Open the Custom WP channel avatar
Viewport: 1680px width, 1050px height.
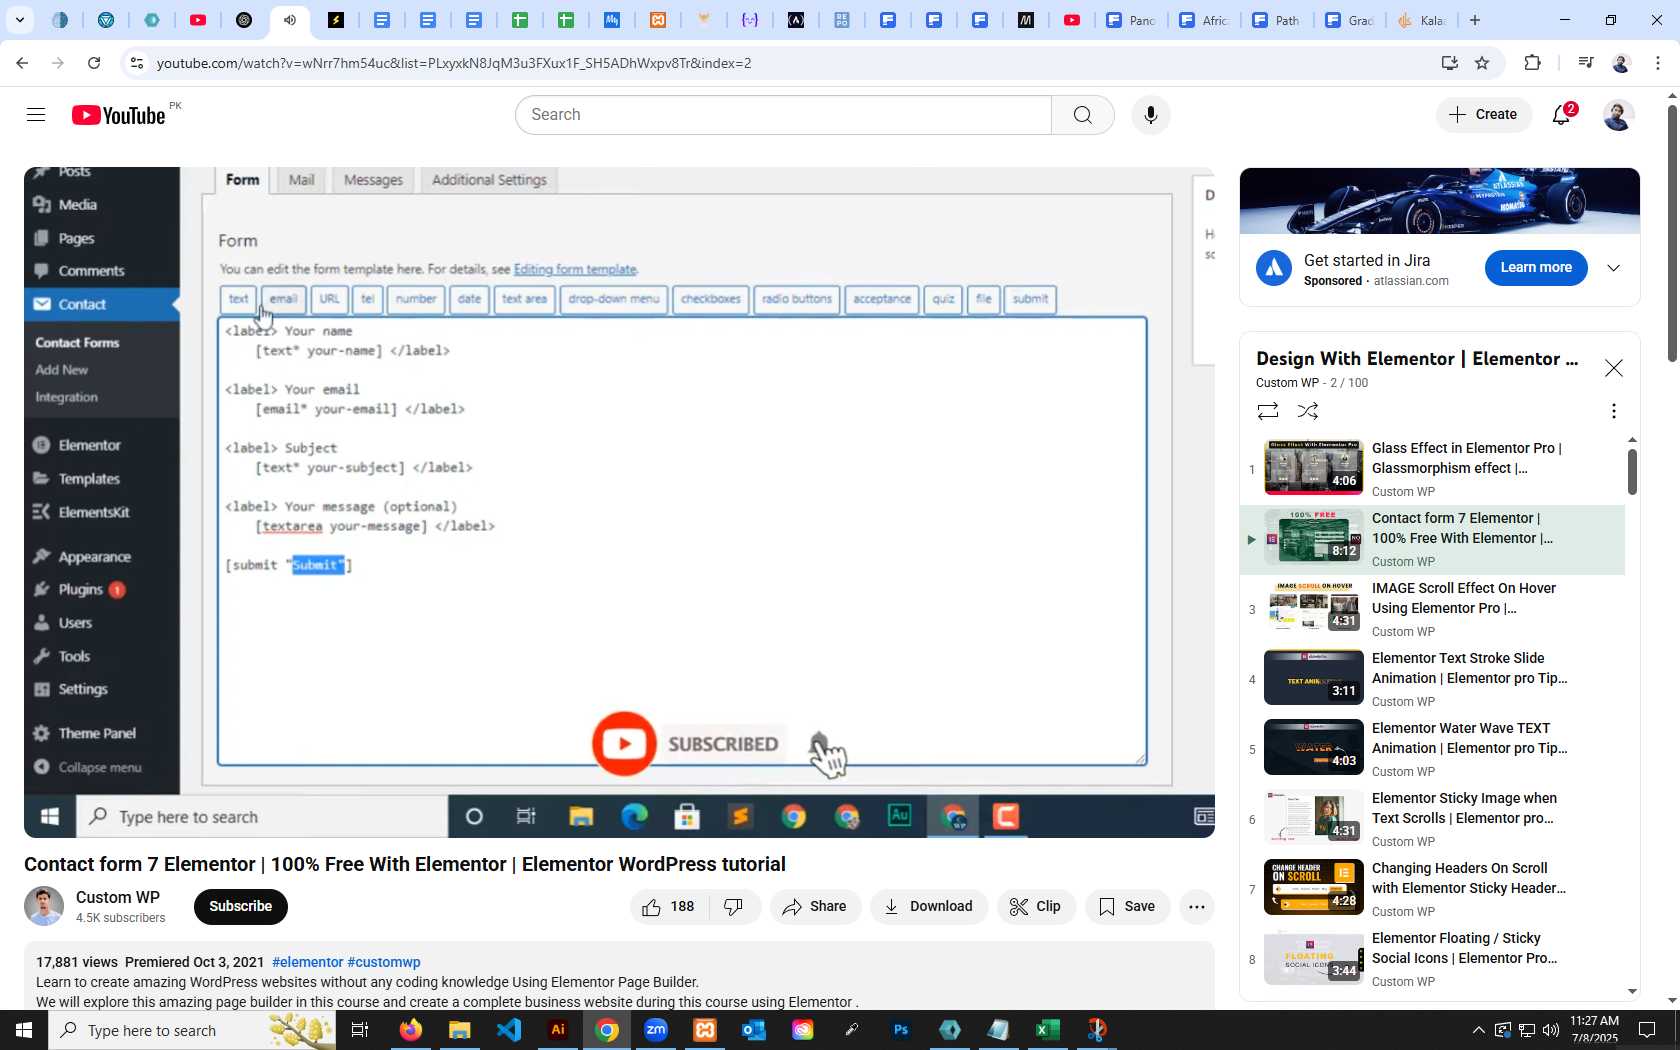click(x=44, y=907)
